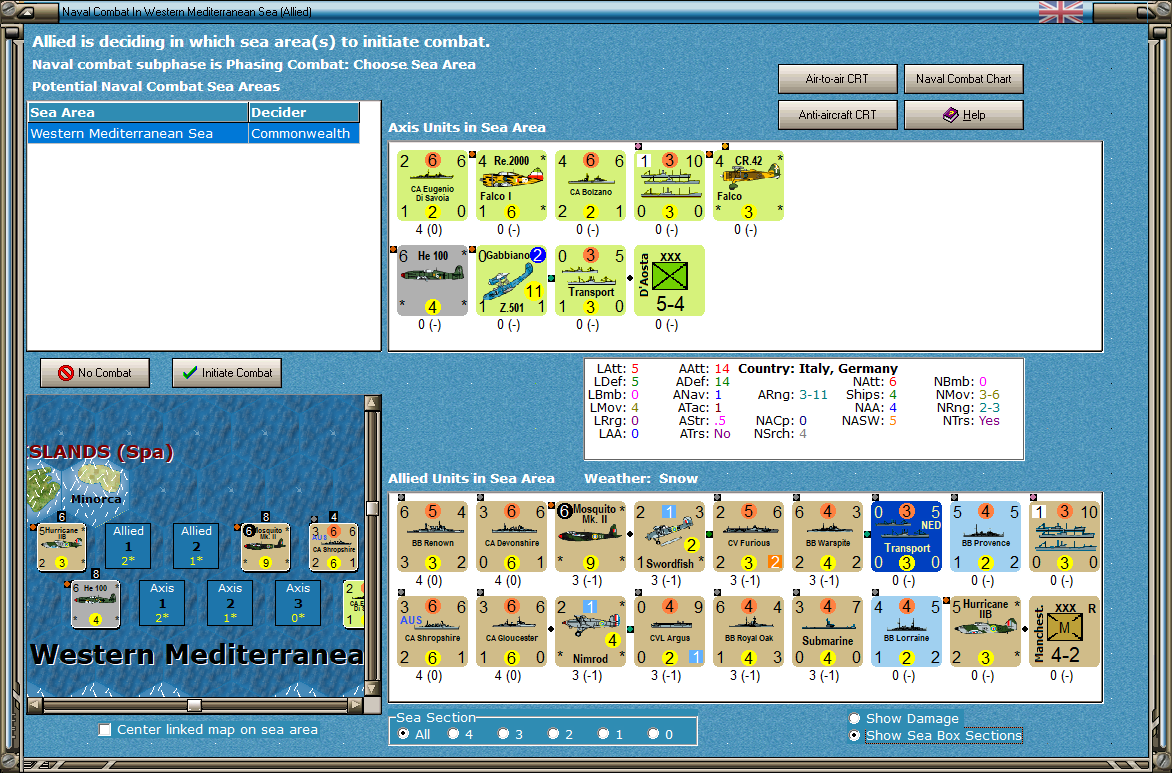Select the All sea section radio button

(x=404, y=734)
